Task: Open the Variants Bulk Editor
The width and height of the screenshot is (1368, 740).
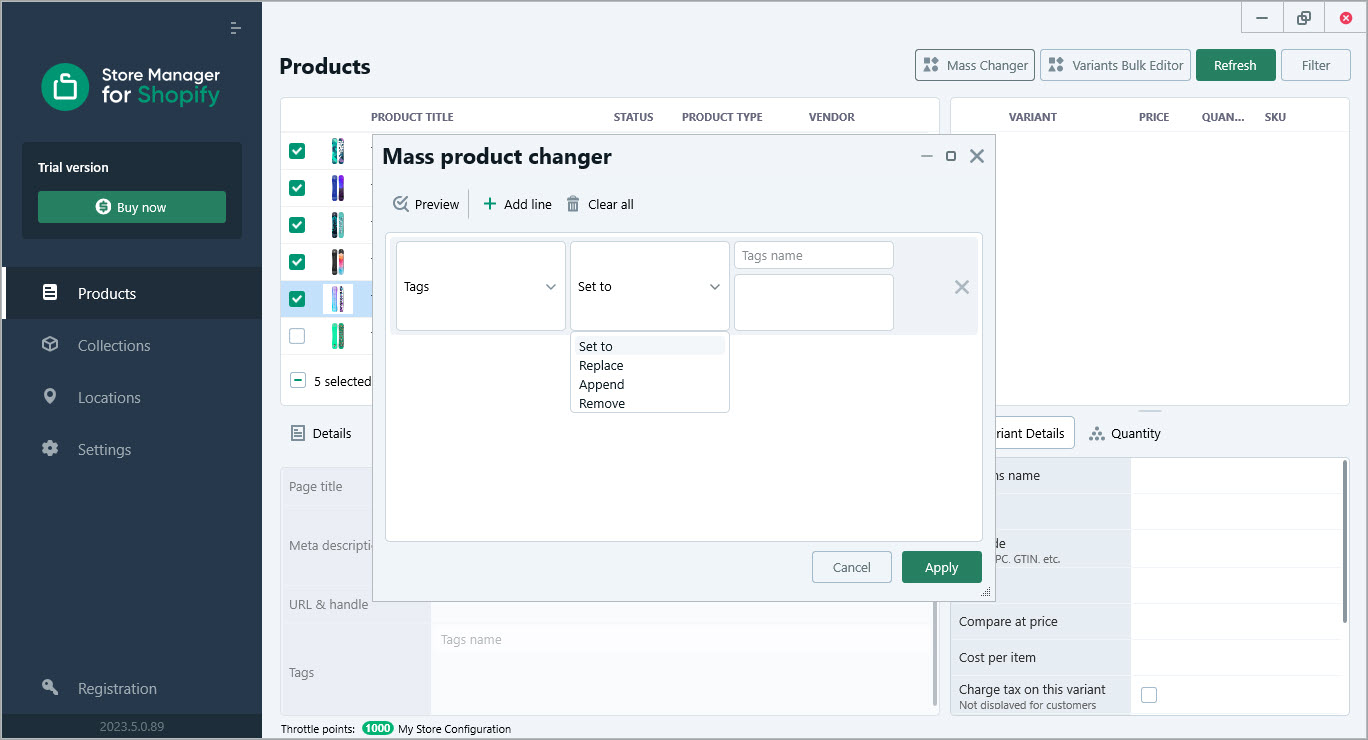Action: [x=1115, y=65]
